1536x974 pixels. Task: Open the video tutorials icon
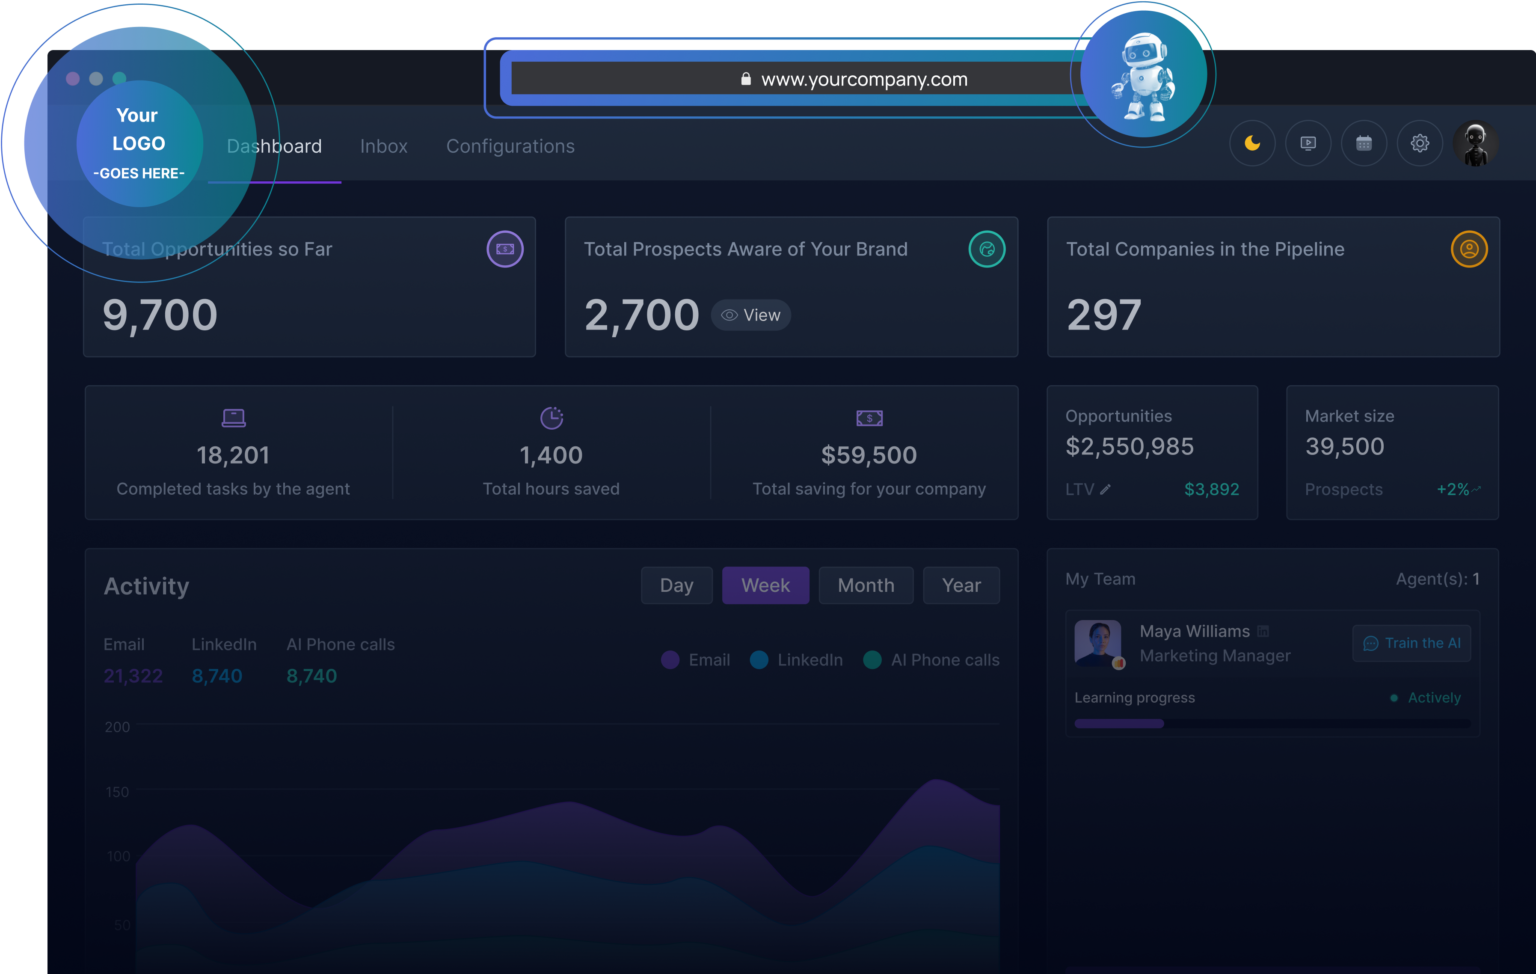tap(1308, 143)
